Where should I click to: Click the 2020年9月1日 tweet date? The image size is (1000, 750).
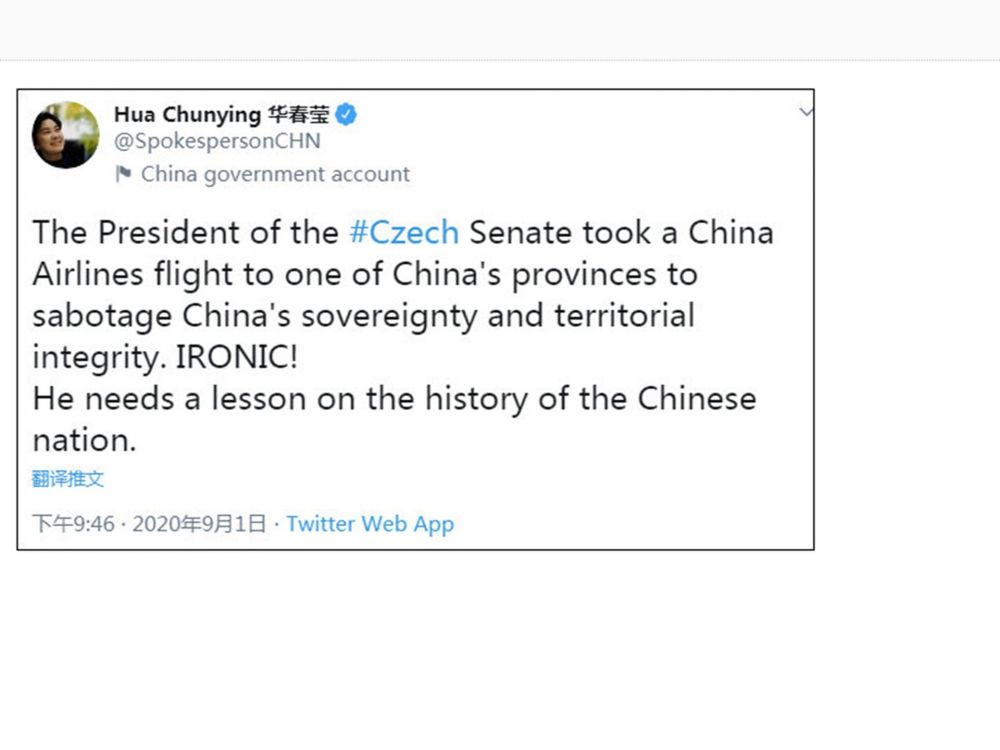pos(199,524)
